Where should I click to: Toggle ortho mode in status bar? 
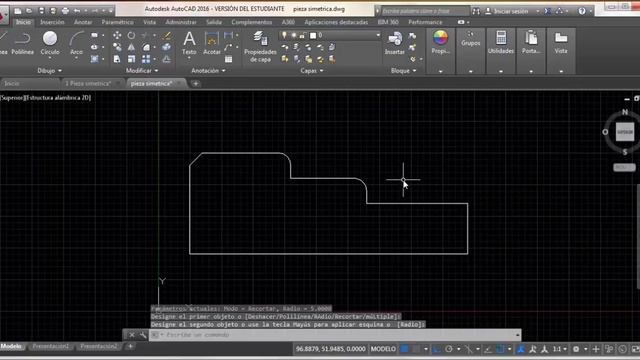(437, 349)
